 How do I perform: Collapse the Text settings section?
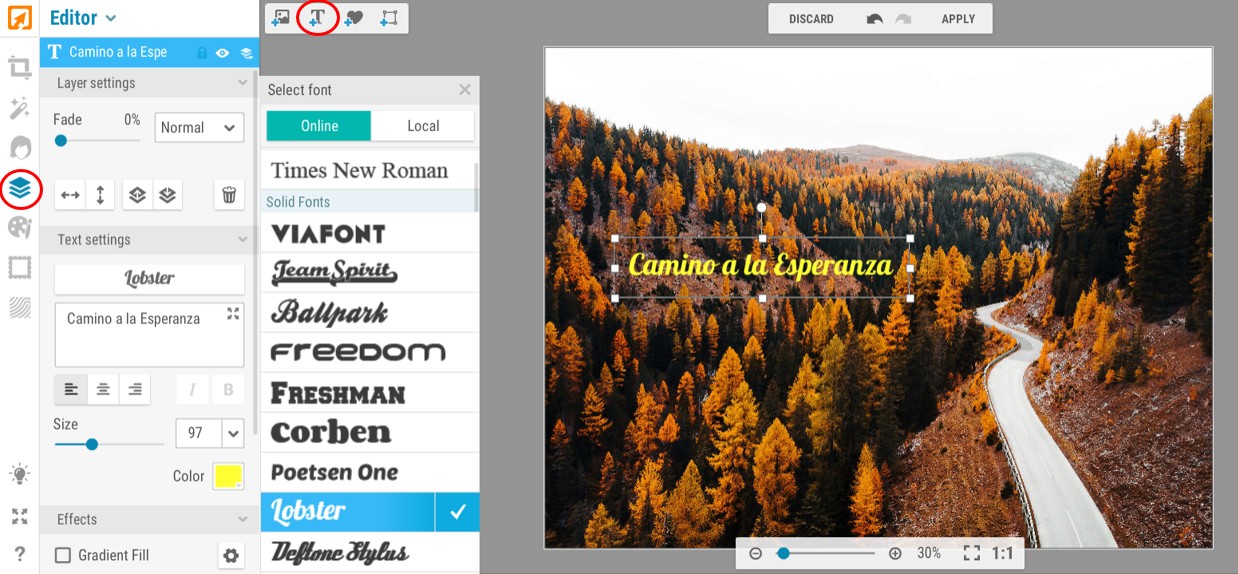(x=242, y=240)
